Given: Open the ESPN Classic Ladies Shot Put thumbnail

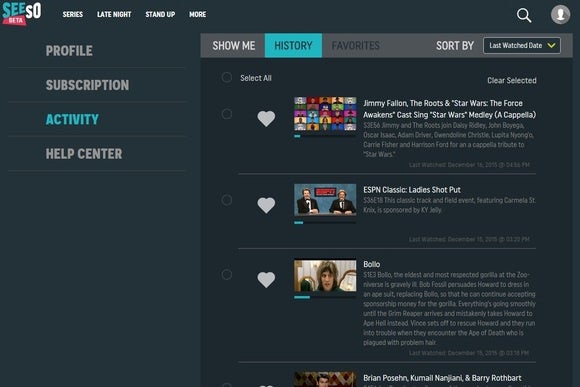Looking at the screenshot, I should coord(325,200).
